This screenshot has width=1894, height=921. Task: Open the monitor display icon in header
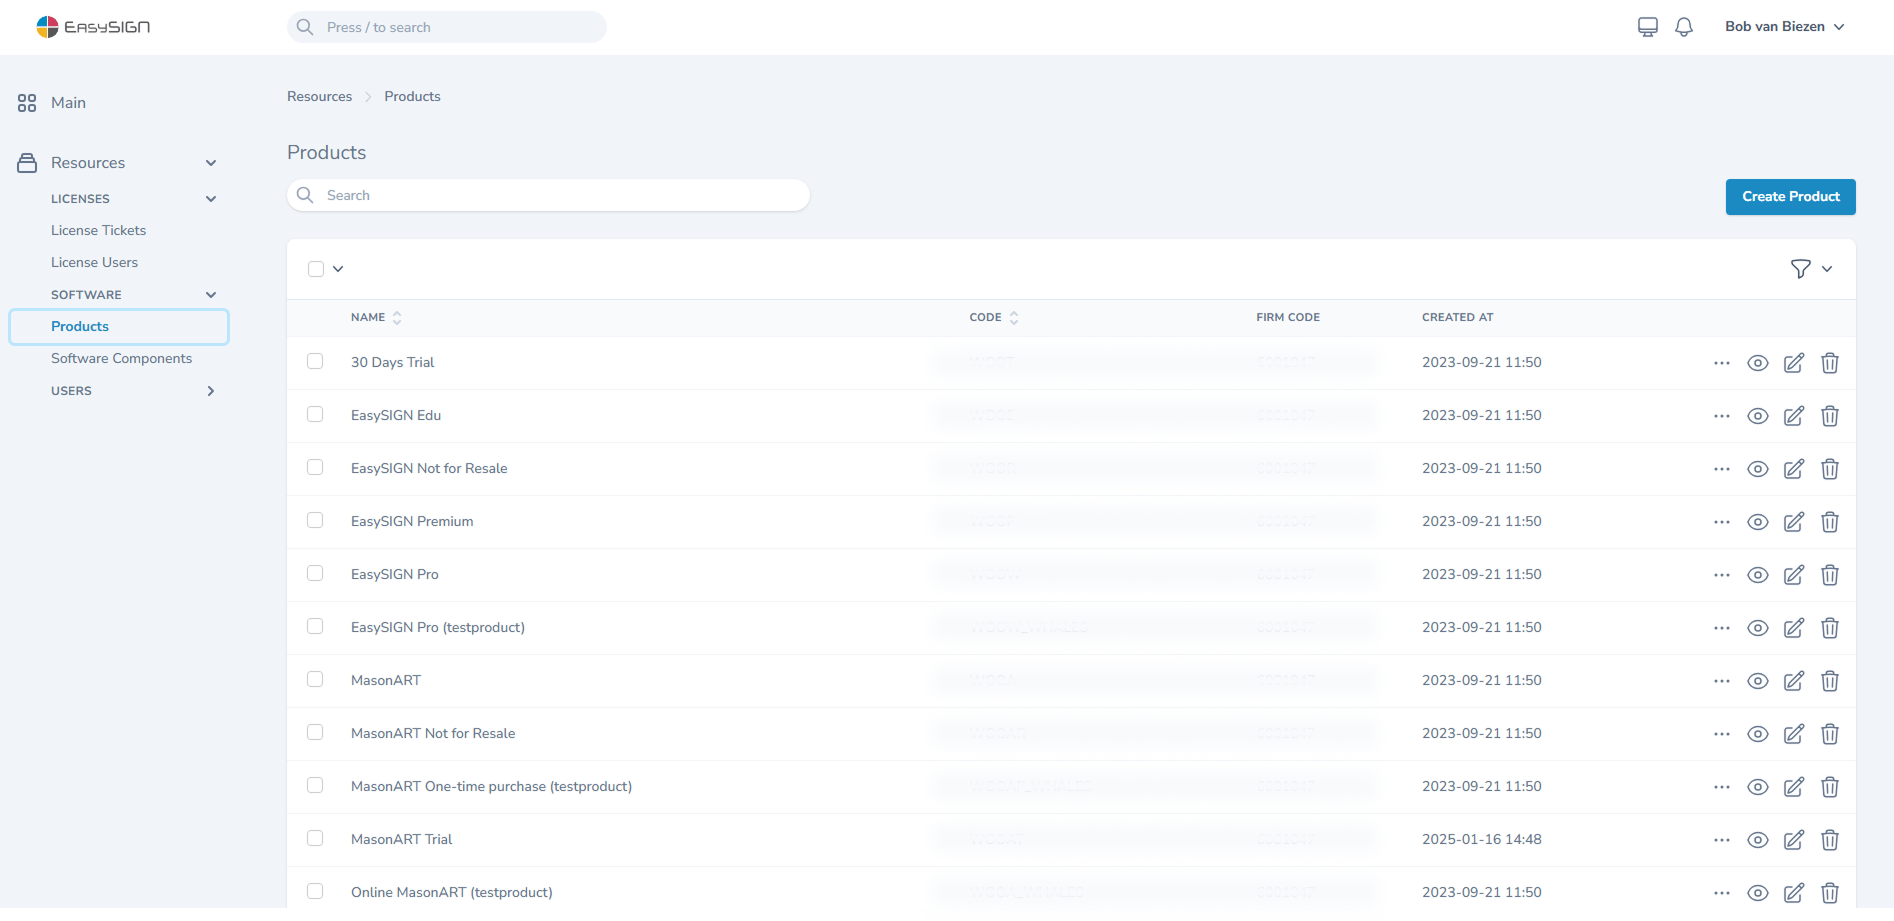click(1648, 27)
